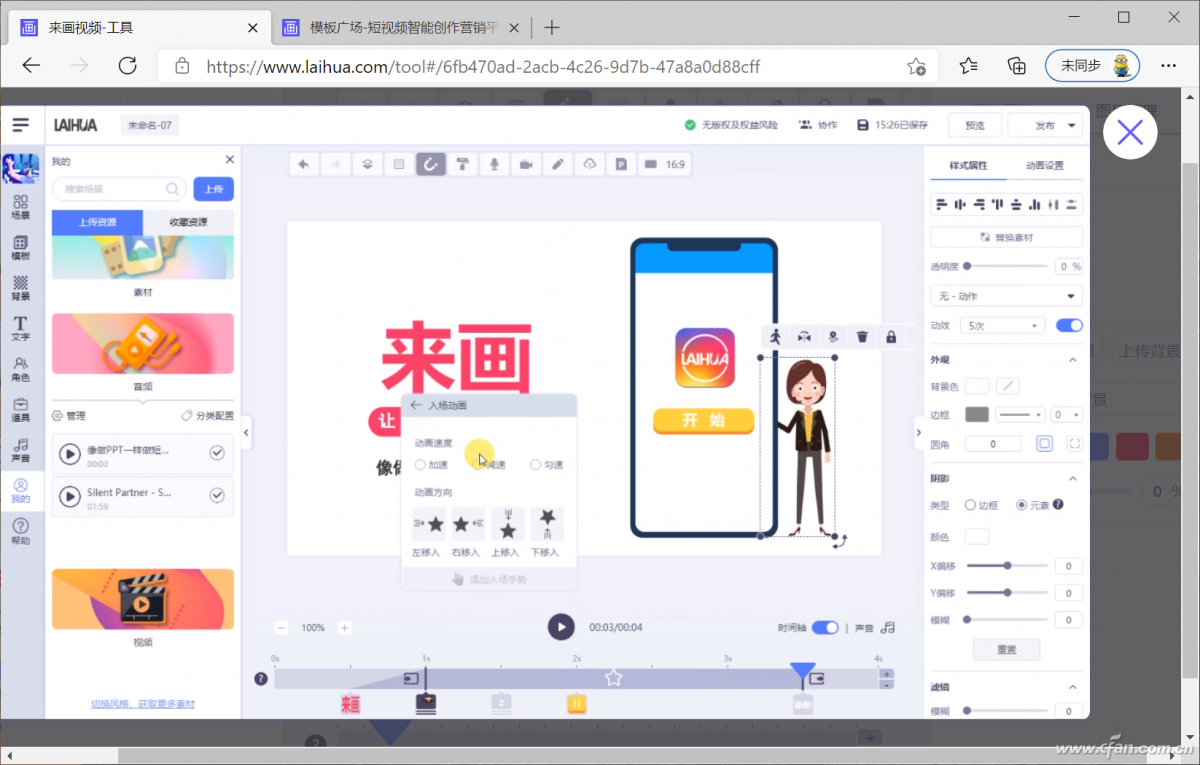Open the 角色 characters sidebar panel

coord(21,370)
